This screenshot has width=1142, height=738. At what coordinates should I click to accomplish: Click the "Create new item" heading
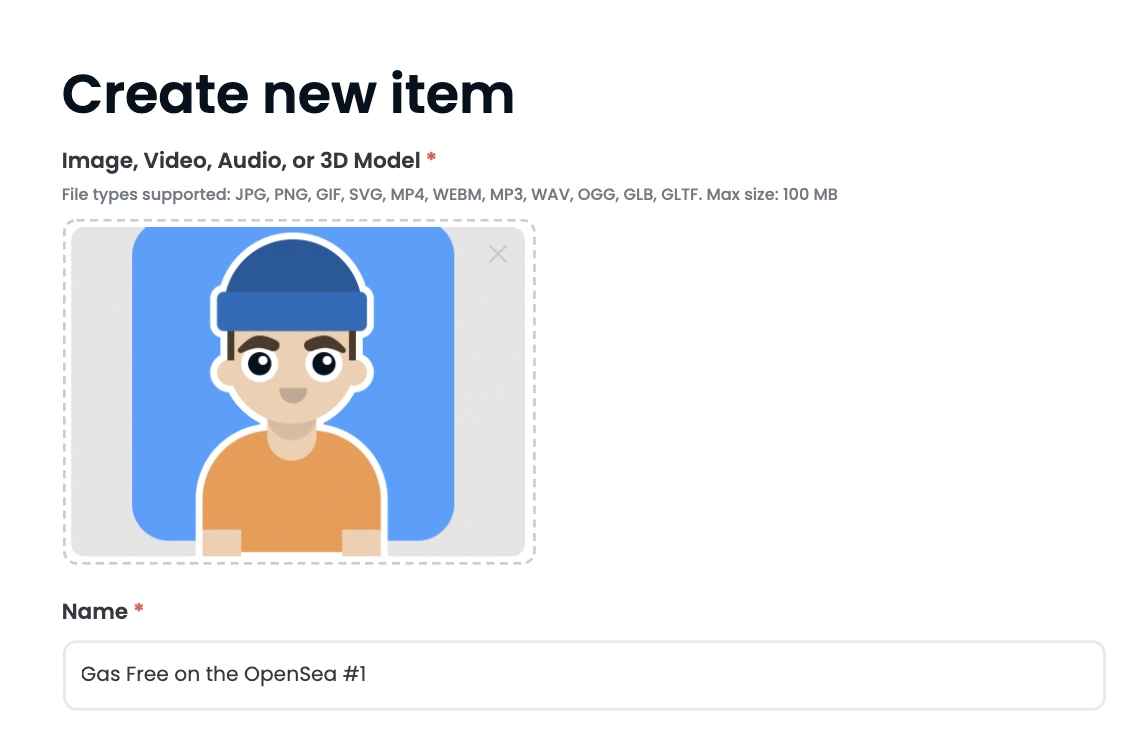(288, 95)
